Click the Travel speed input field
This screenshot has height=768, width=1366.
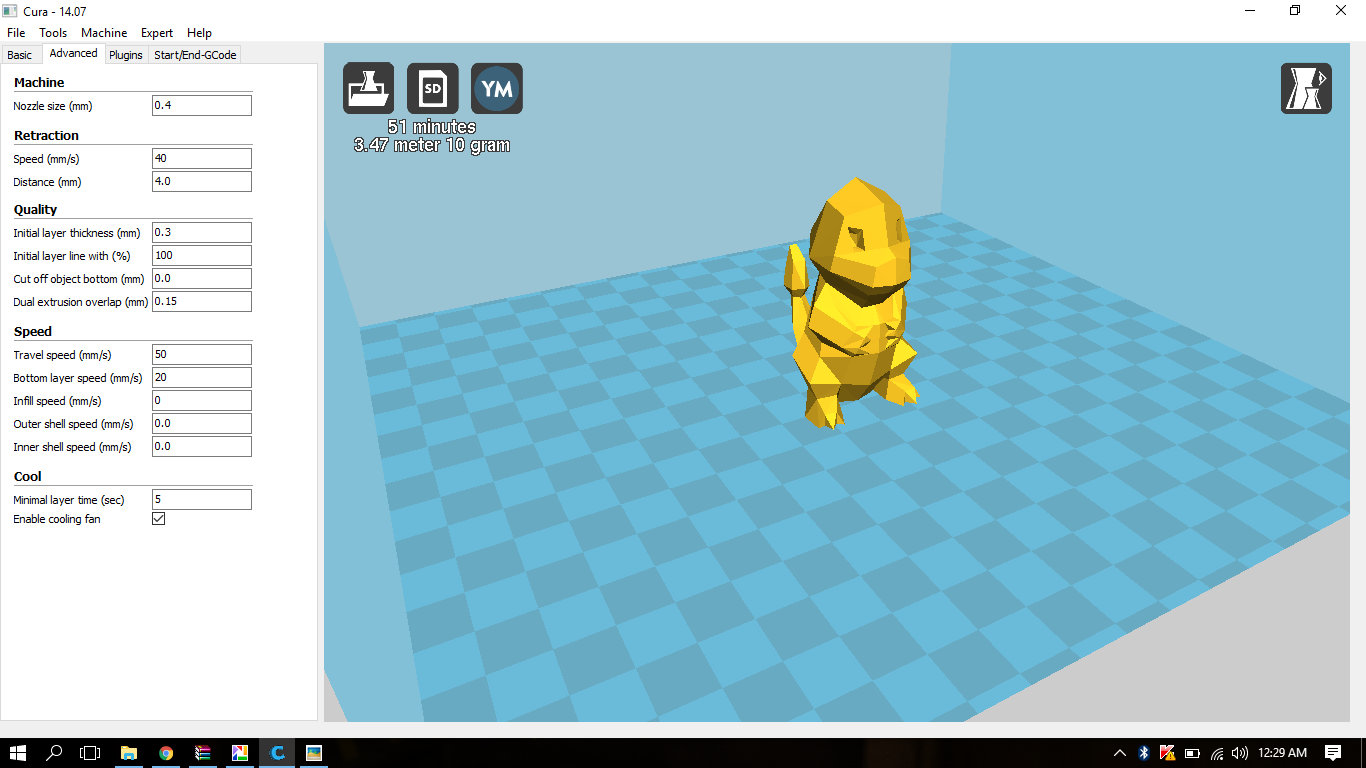click(201, 354)
